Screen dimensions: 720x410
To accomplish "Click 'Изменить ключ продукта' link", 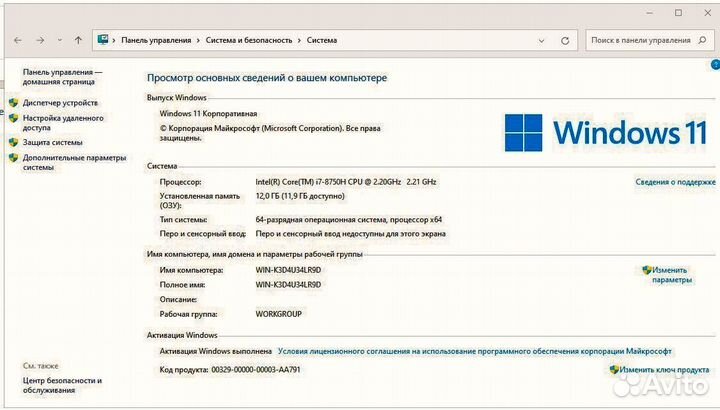I will 664,370.
